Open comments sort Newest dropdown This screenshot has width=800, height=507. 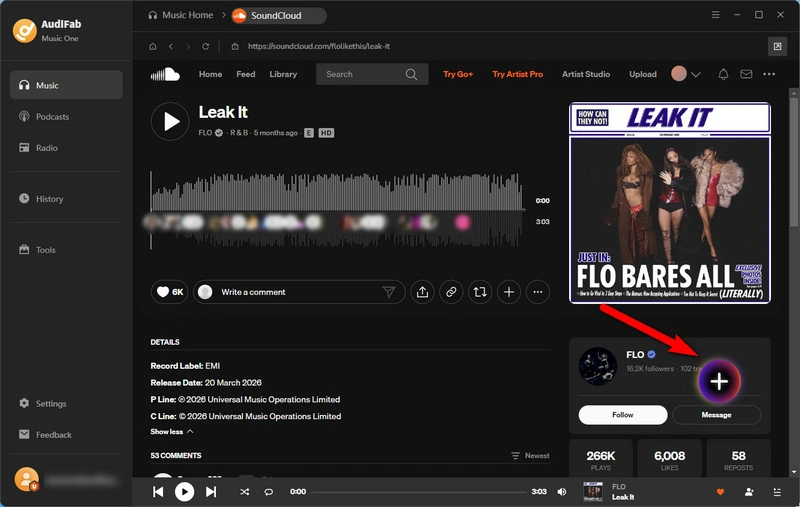531,455
